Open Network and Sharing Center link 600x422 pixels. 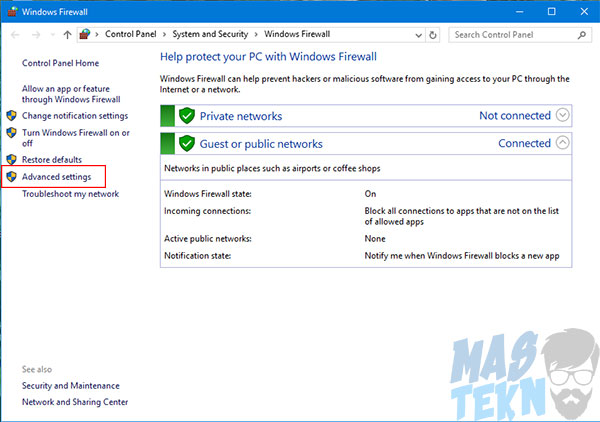[75, 402]
